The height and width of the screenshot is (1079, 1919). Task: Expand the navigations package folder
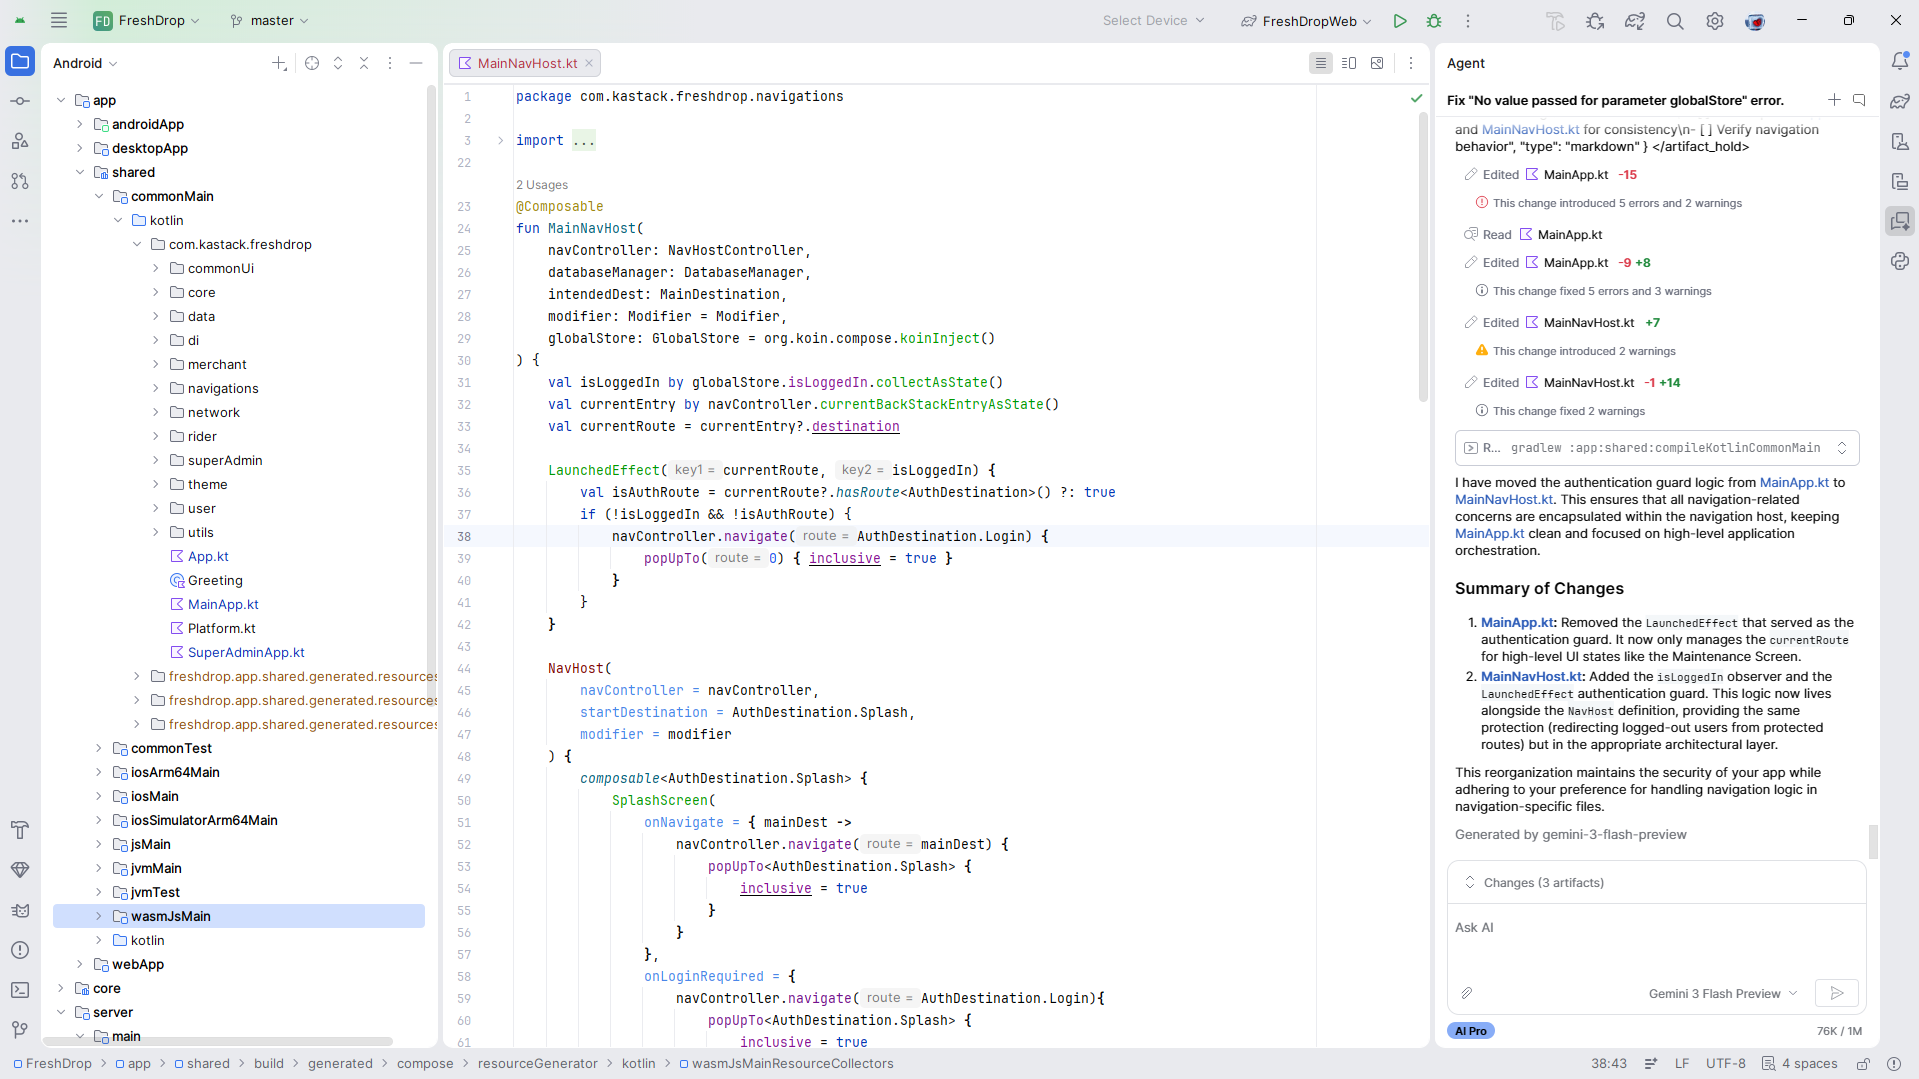pos(155,389)
